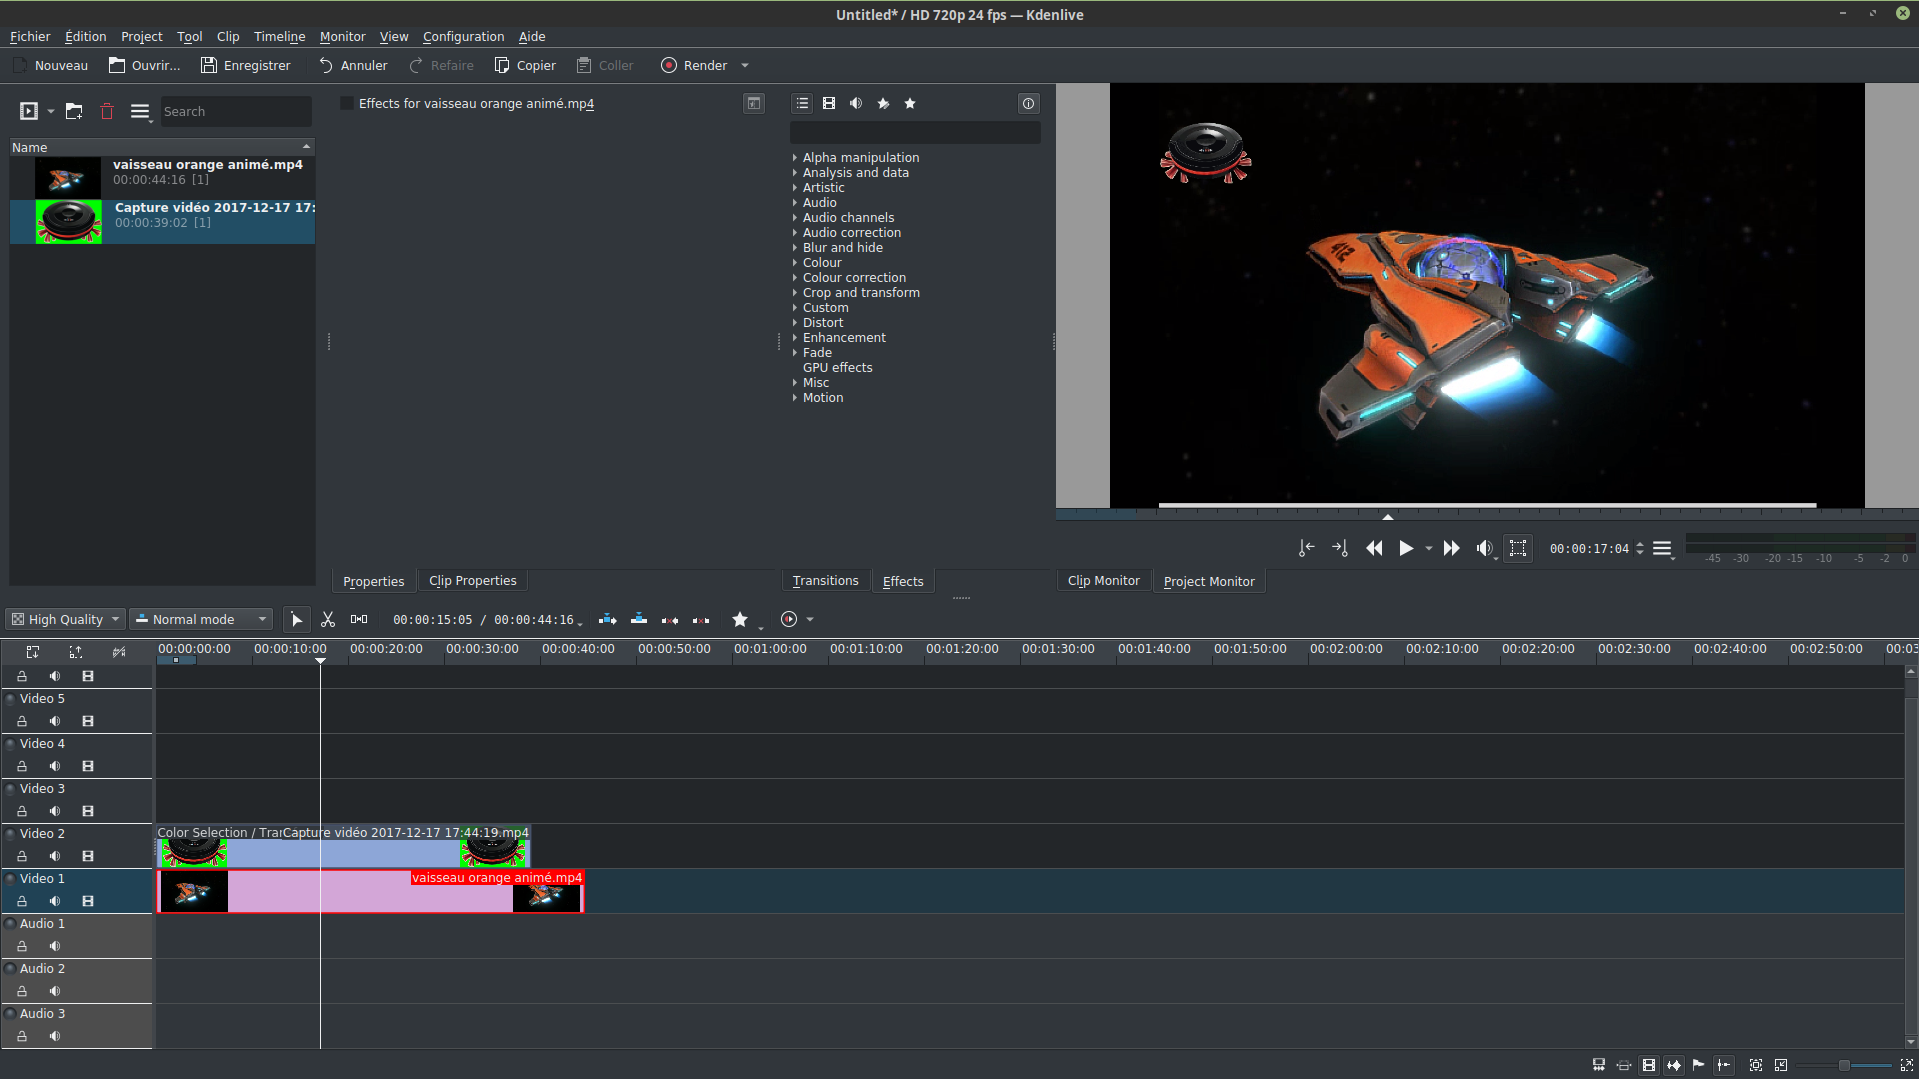This screenshot has height=1079, width=1919.
Task: Open the project bin view options menu
Action: [x=140, y=112]
